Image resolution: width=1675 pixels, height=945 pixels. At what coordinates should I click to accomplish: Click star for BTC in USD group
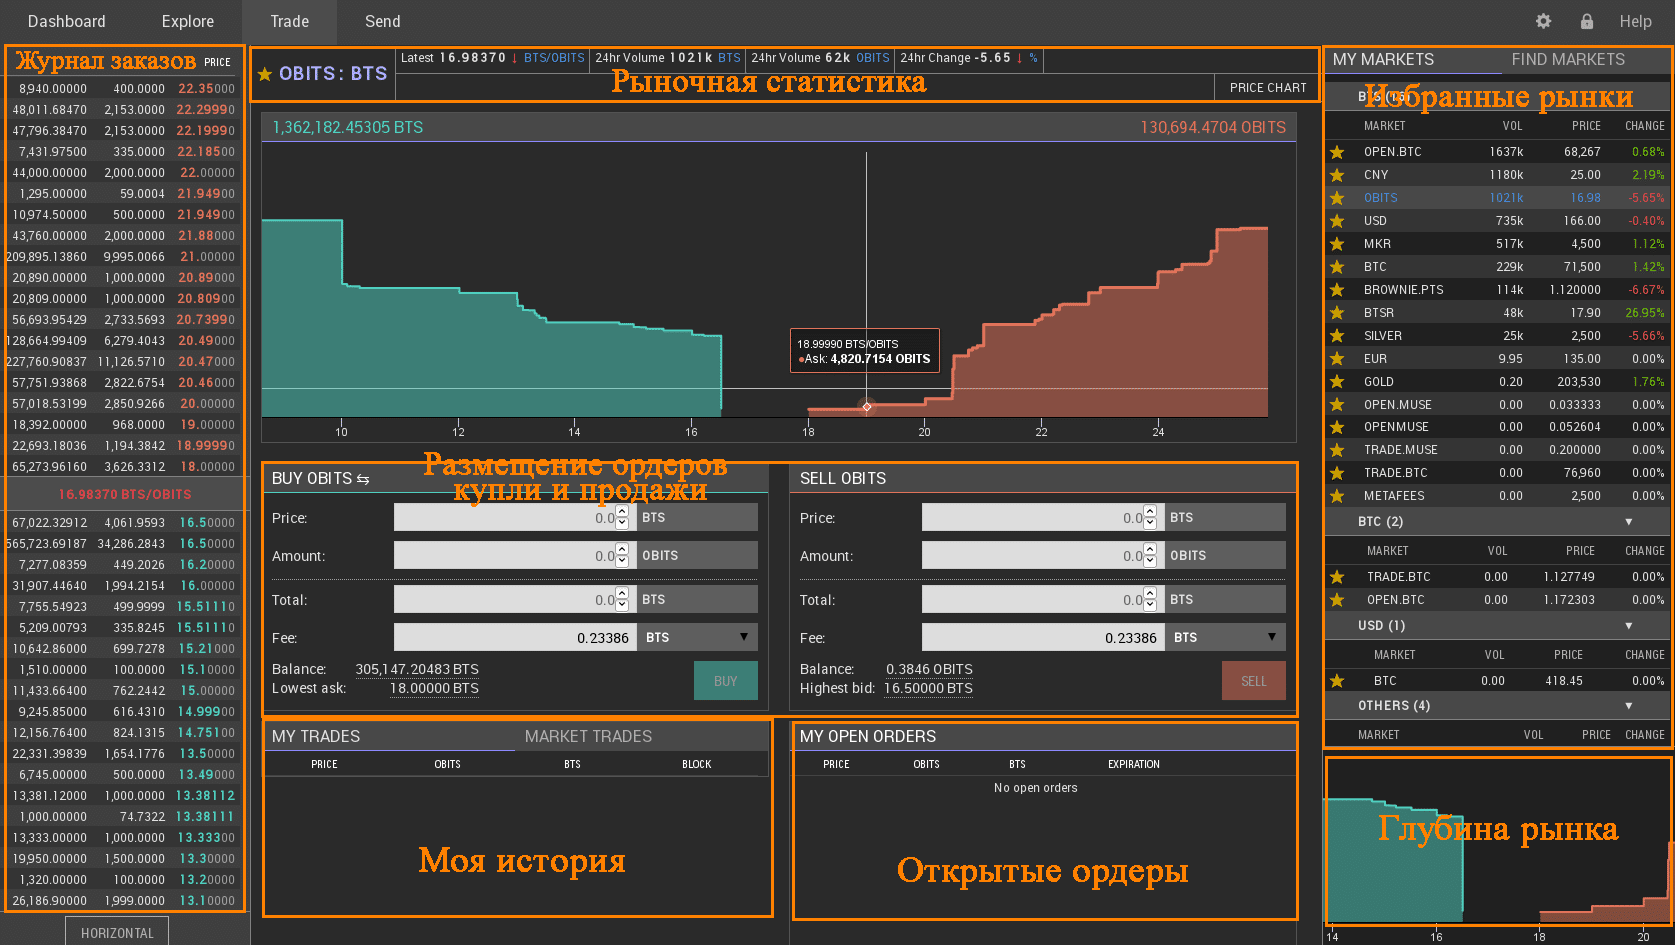[1337, 681]
